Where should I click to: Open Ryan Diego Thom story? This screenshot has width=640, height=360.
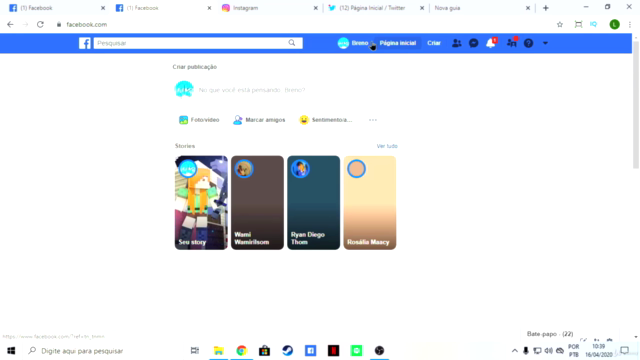(x=313, y=202)
